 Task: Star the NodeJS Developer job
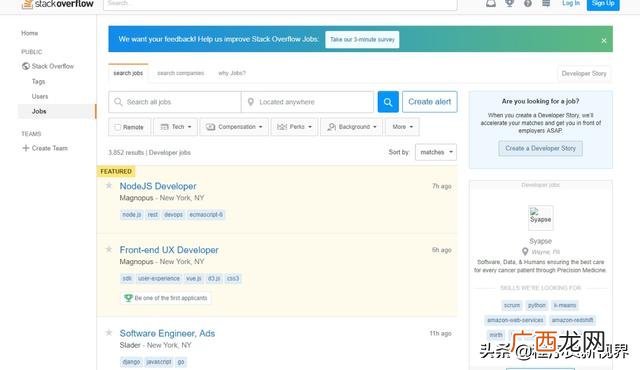(109, 186)
